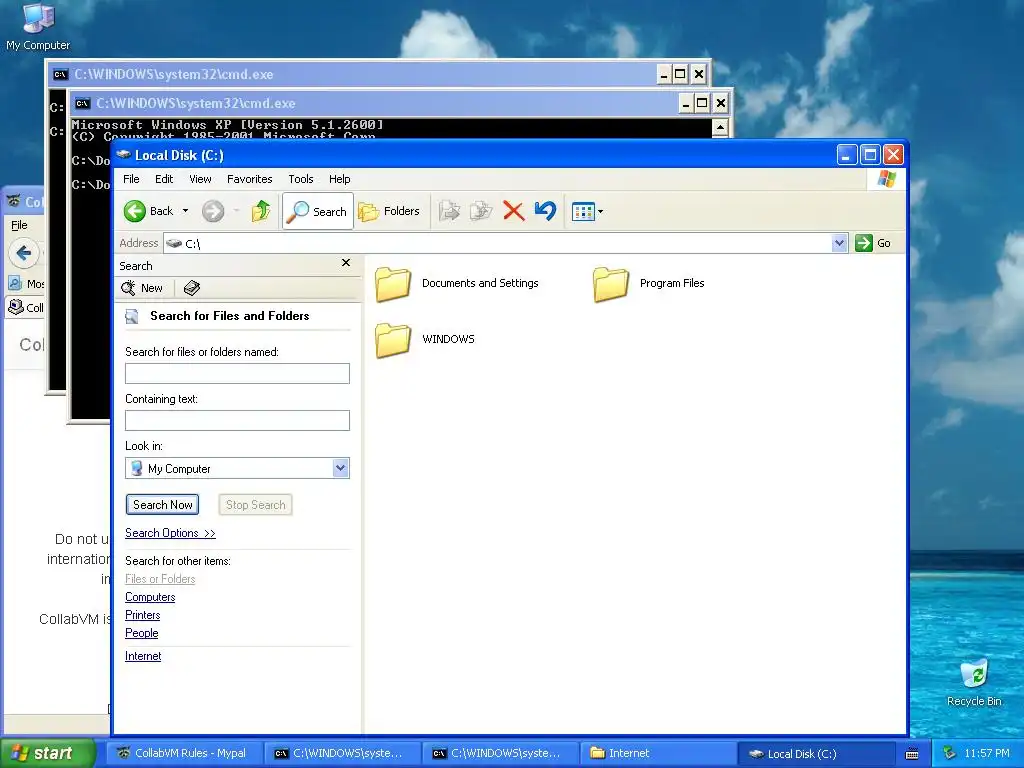Image resolution: width=1024 pixels, height=768 pixels.
Task: Open the Edit menu
Action: [164, 179]
